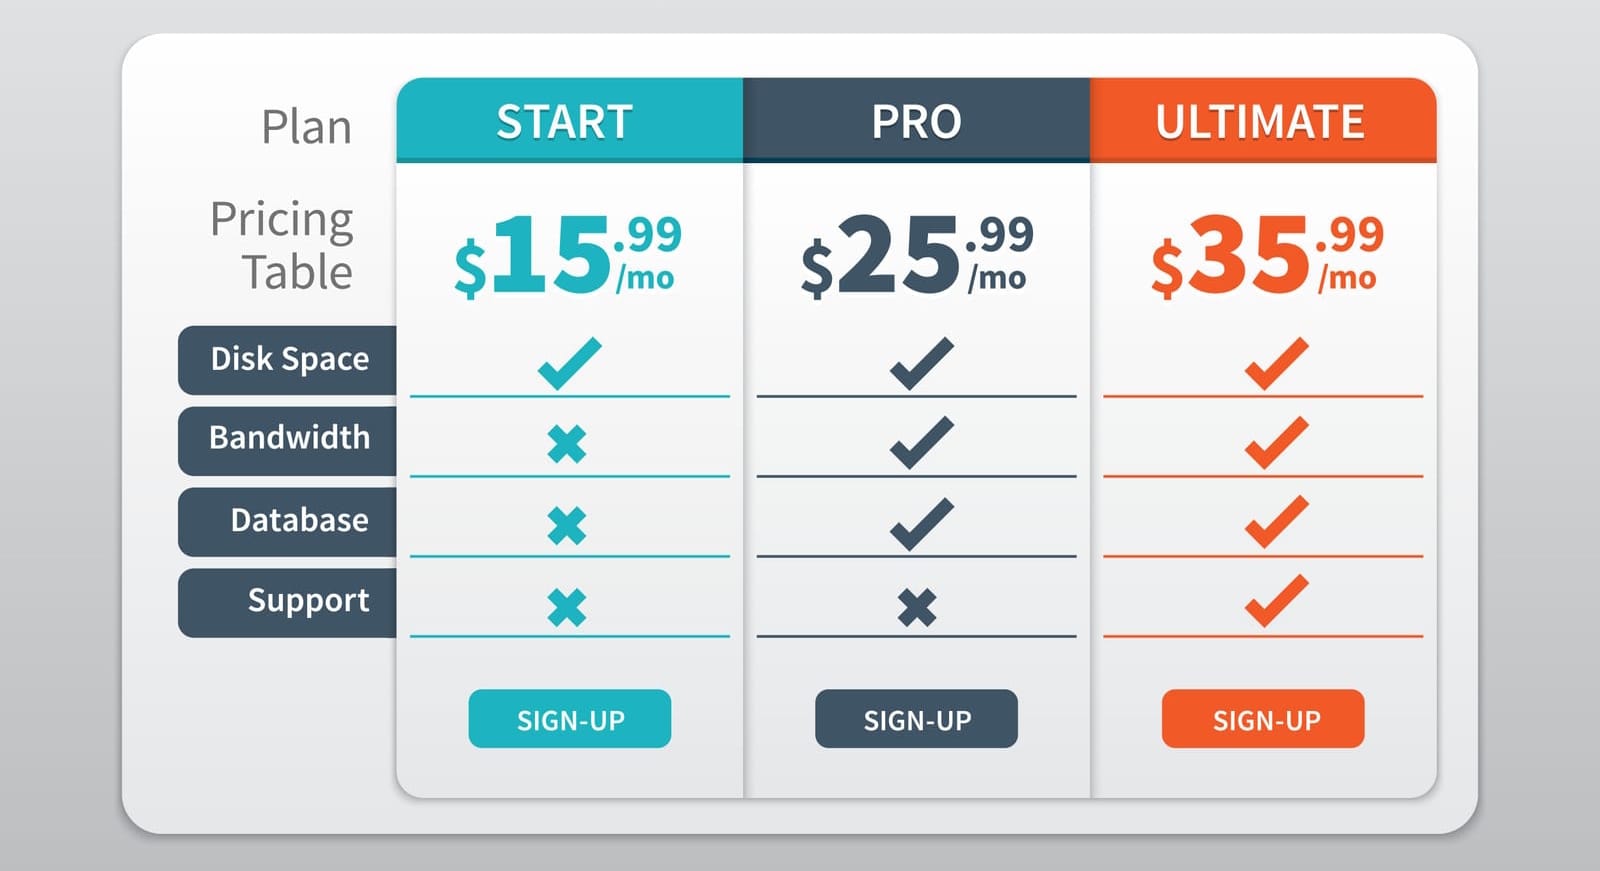Viewport: 1600px width, 871px height.
Task: Click the PRO plan Support cross icon
Action: (917, 607)
